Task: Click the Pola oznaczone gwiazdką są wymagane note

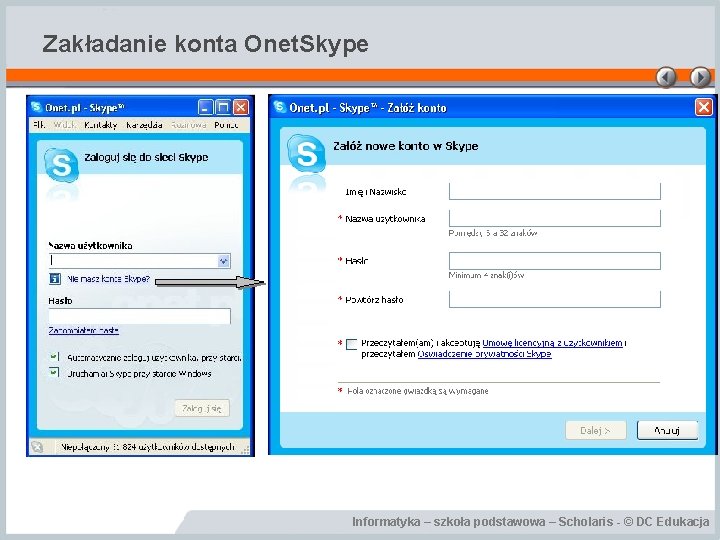Action: (417, 391)
